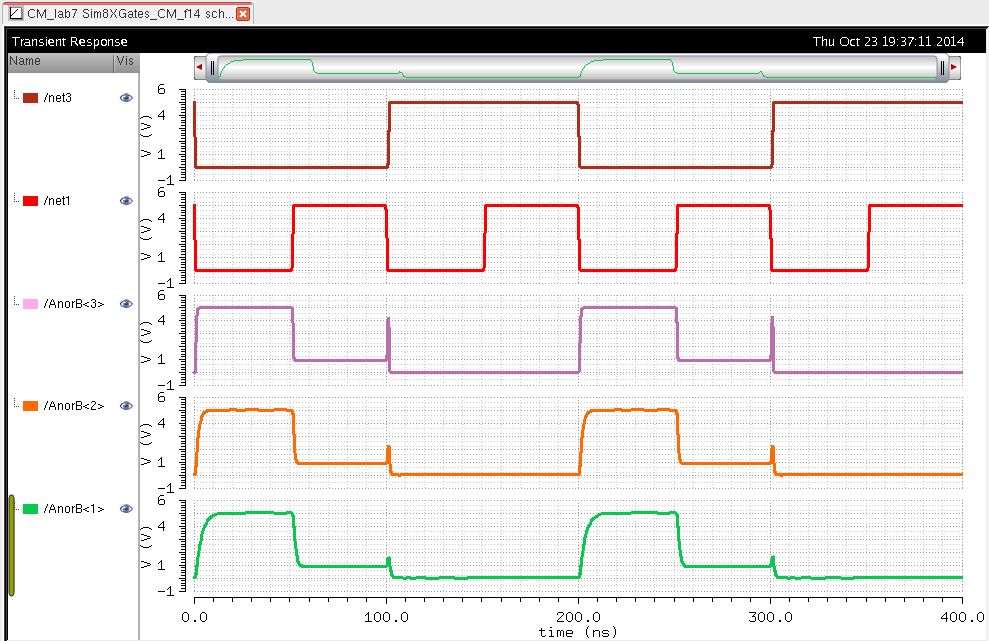Click the red color box beside /net1

[x=30, y=201]
